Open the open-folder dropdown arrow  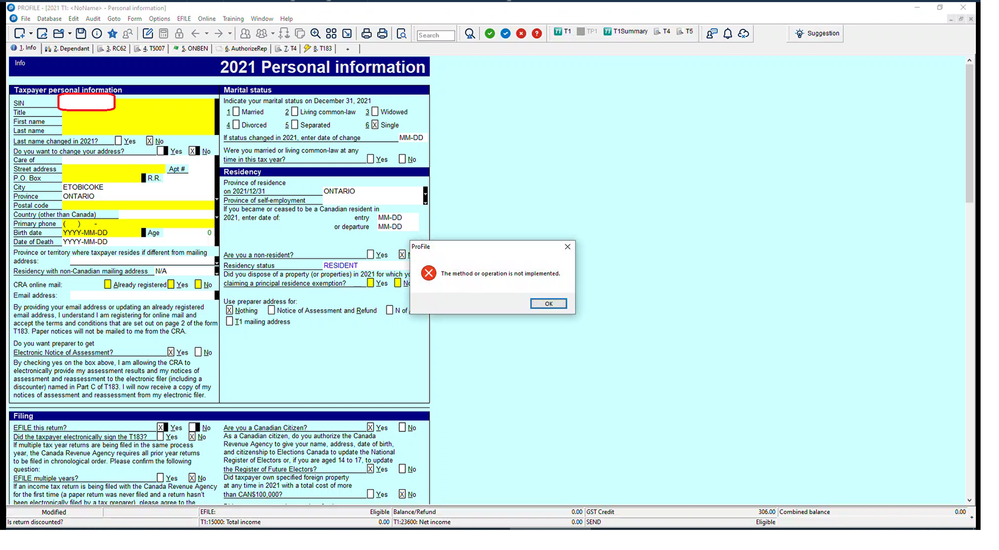coord(69,34)
